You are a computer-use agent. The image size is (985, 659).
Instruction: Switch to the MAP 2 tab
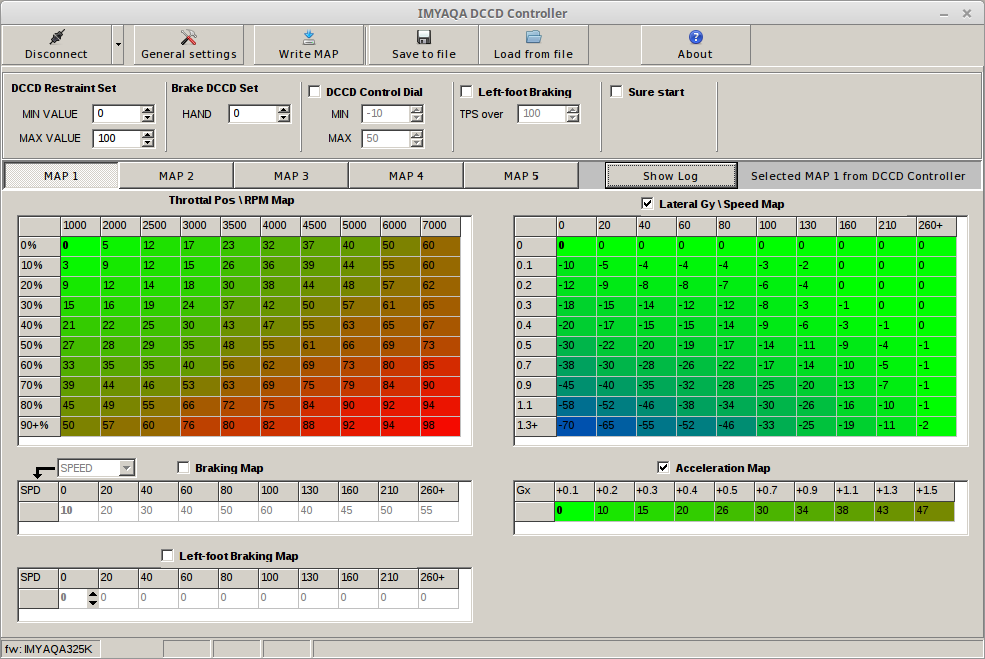click(x=176, y=175)
